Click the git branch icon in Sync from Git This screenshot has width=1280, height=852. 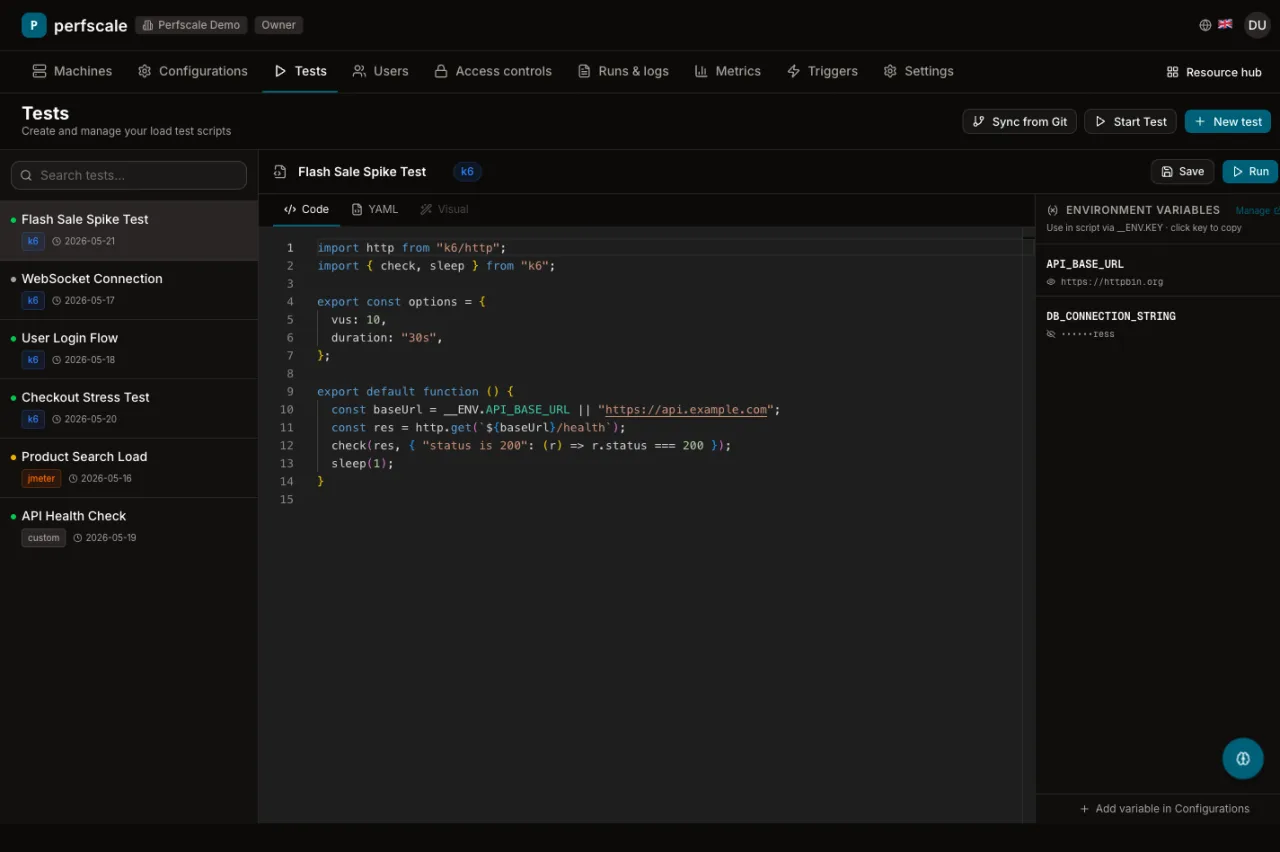pyautogui.click(x=979, y=122)
